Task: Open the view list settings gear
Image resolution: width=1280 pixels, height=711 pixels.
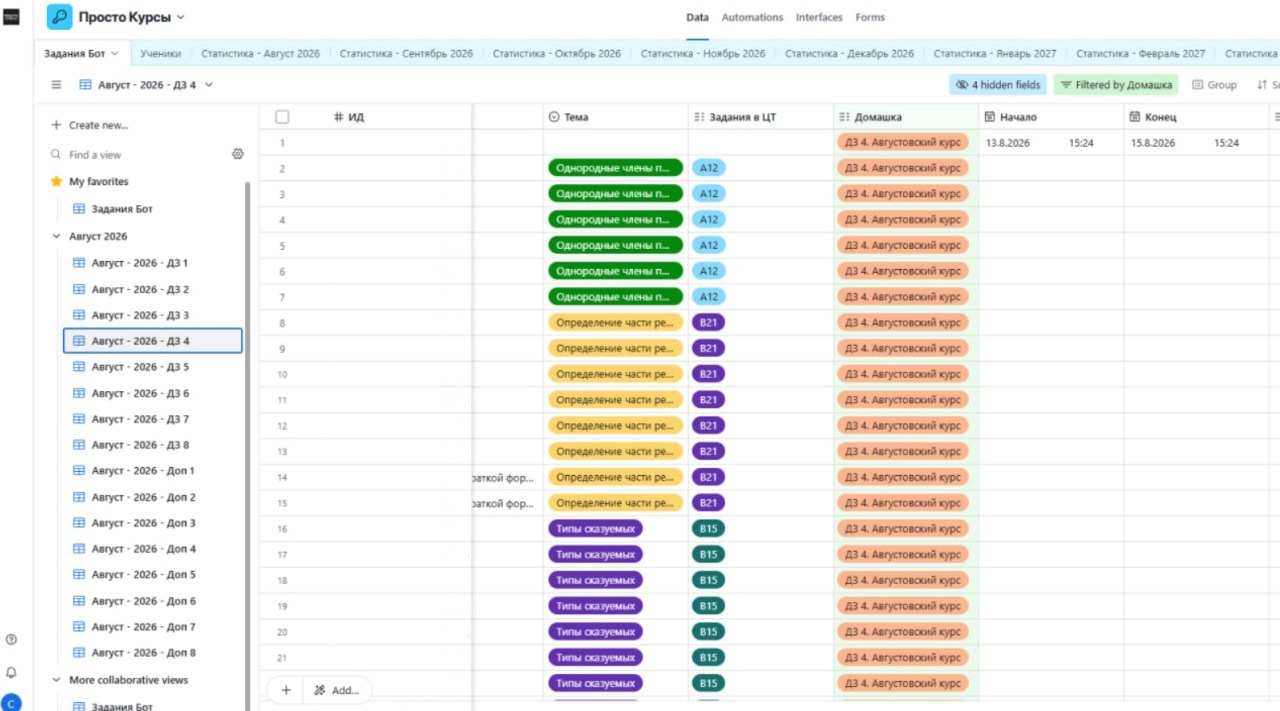Action: [x=238, y=154]
